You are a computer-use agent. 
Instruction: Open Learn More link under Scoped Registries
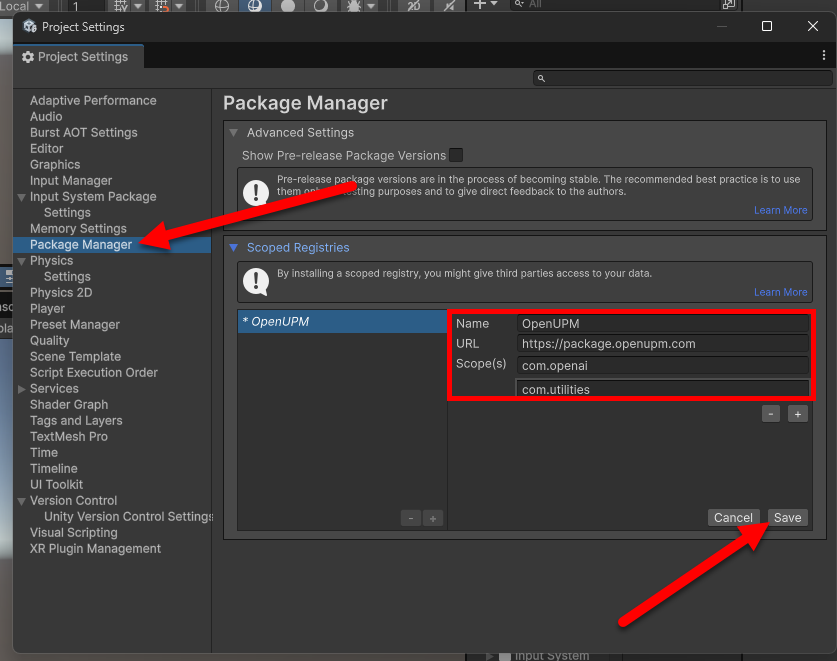tap(780, 293)
